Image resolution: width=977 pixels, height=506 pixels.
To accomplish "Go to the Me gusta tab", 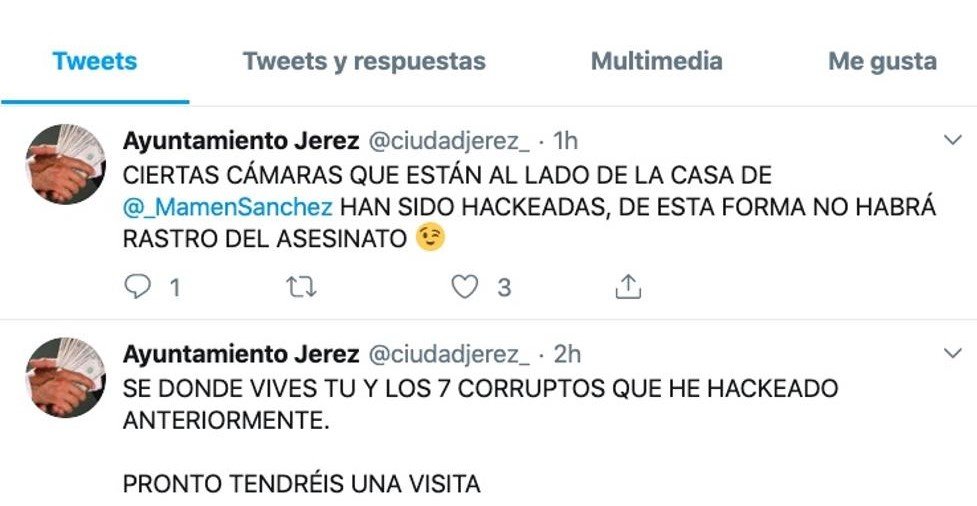I will (x=882, y=62).
